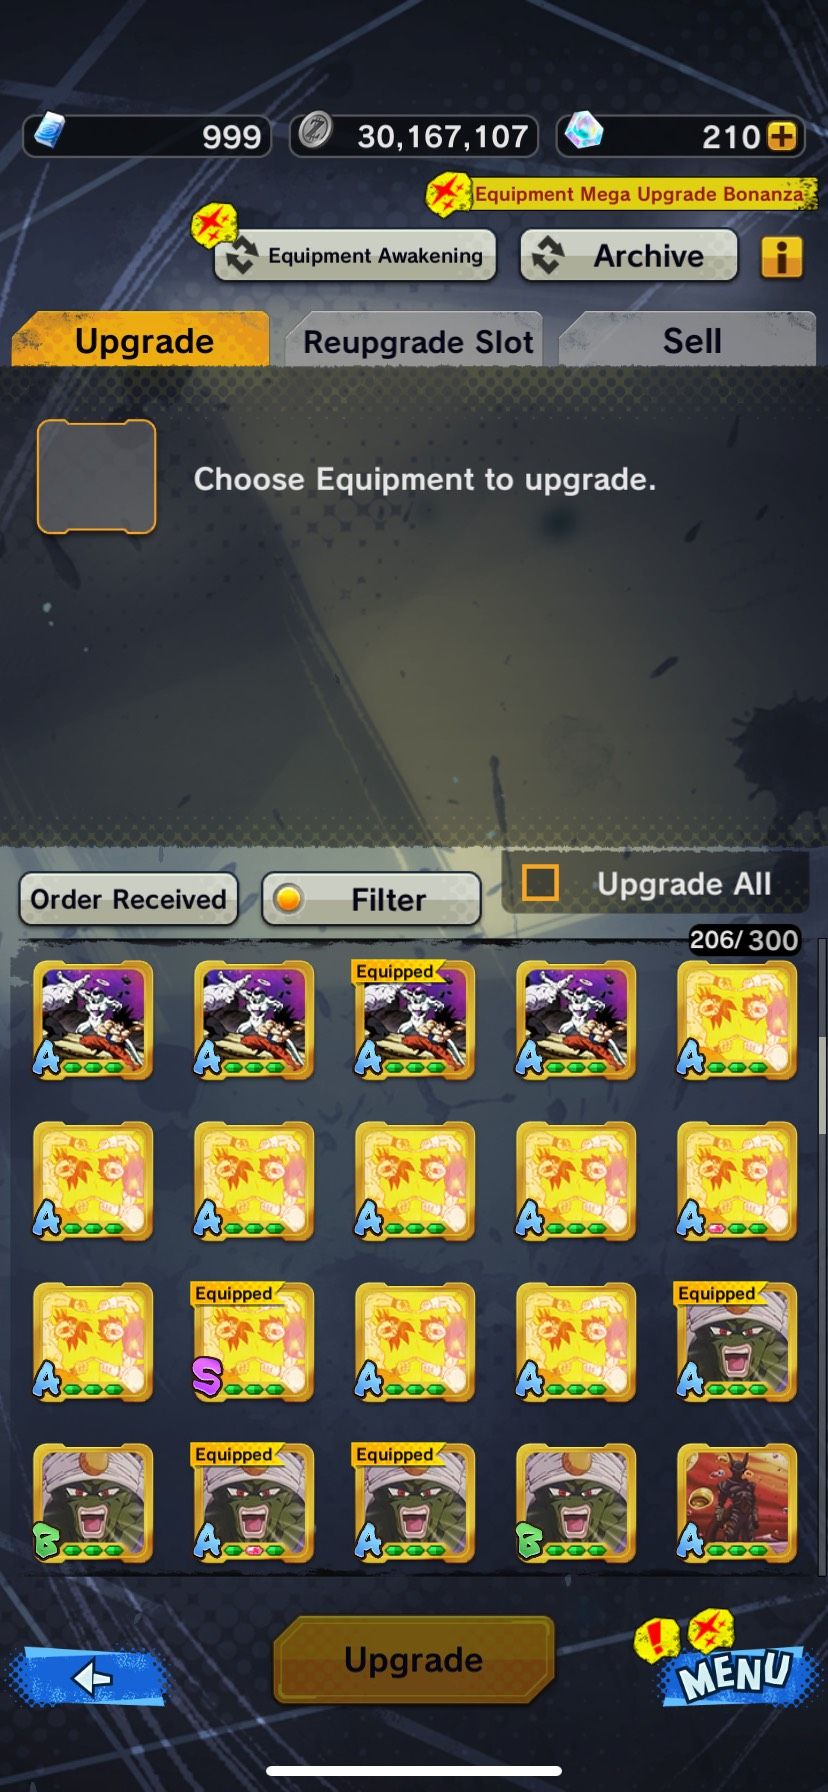
Task: Select the Upgrade tab
Action: pyautogui.click(x=140, y=339)
